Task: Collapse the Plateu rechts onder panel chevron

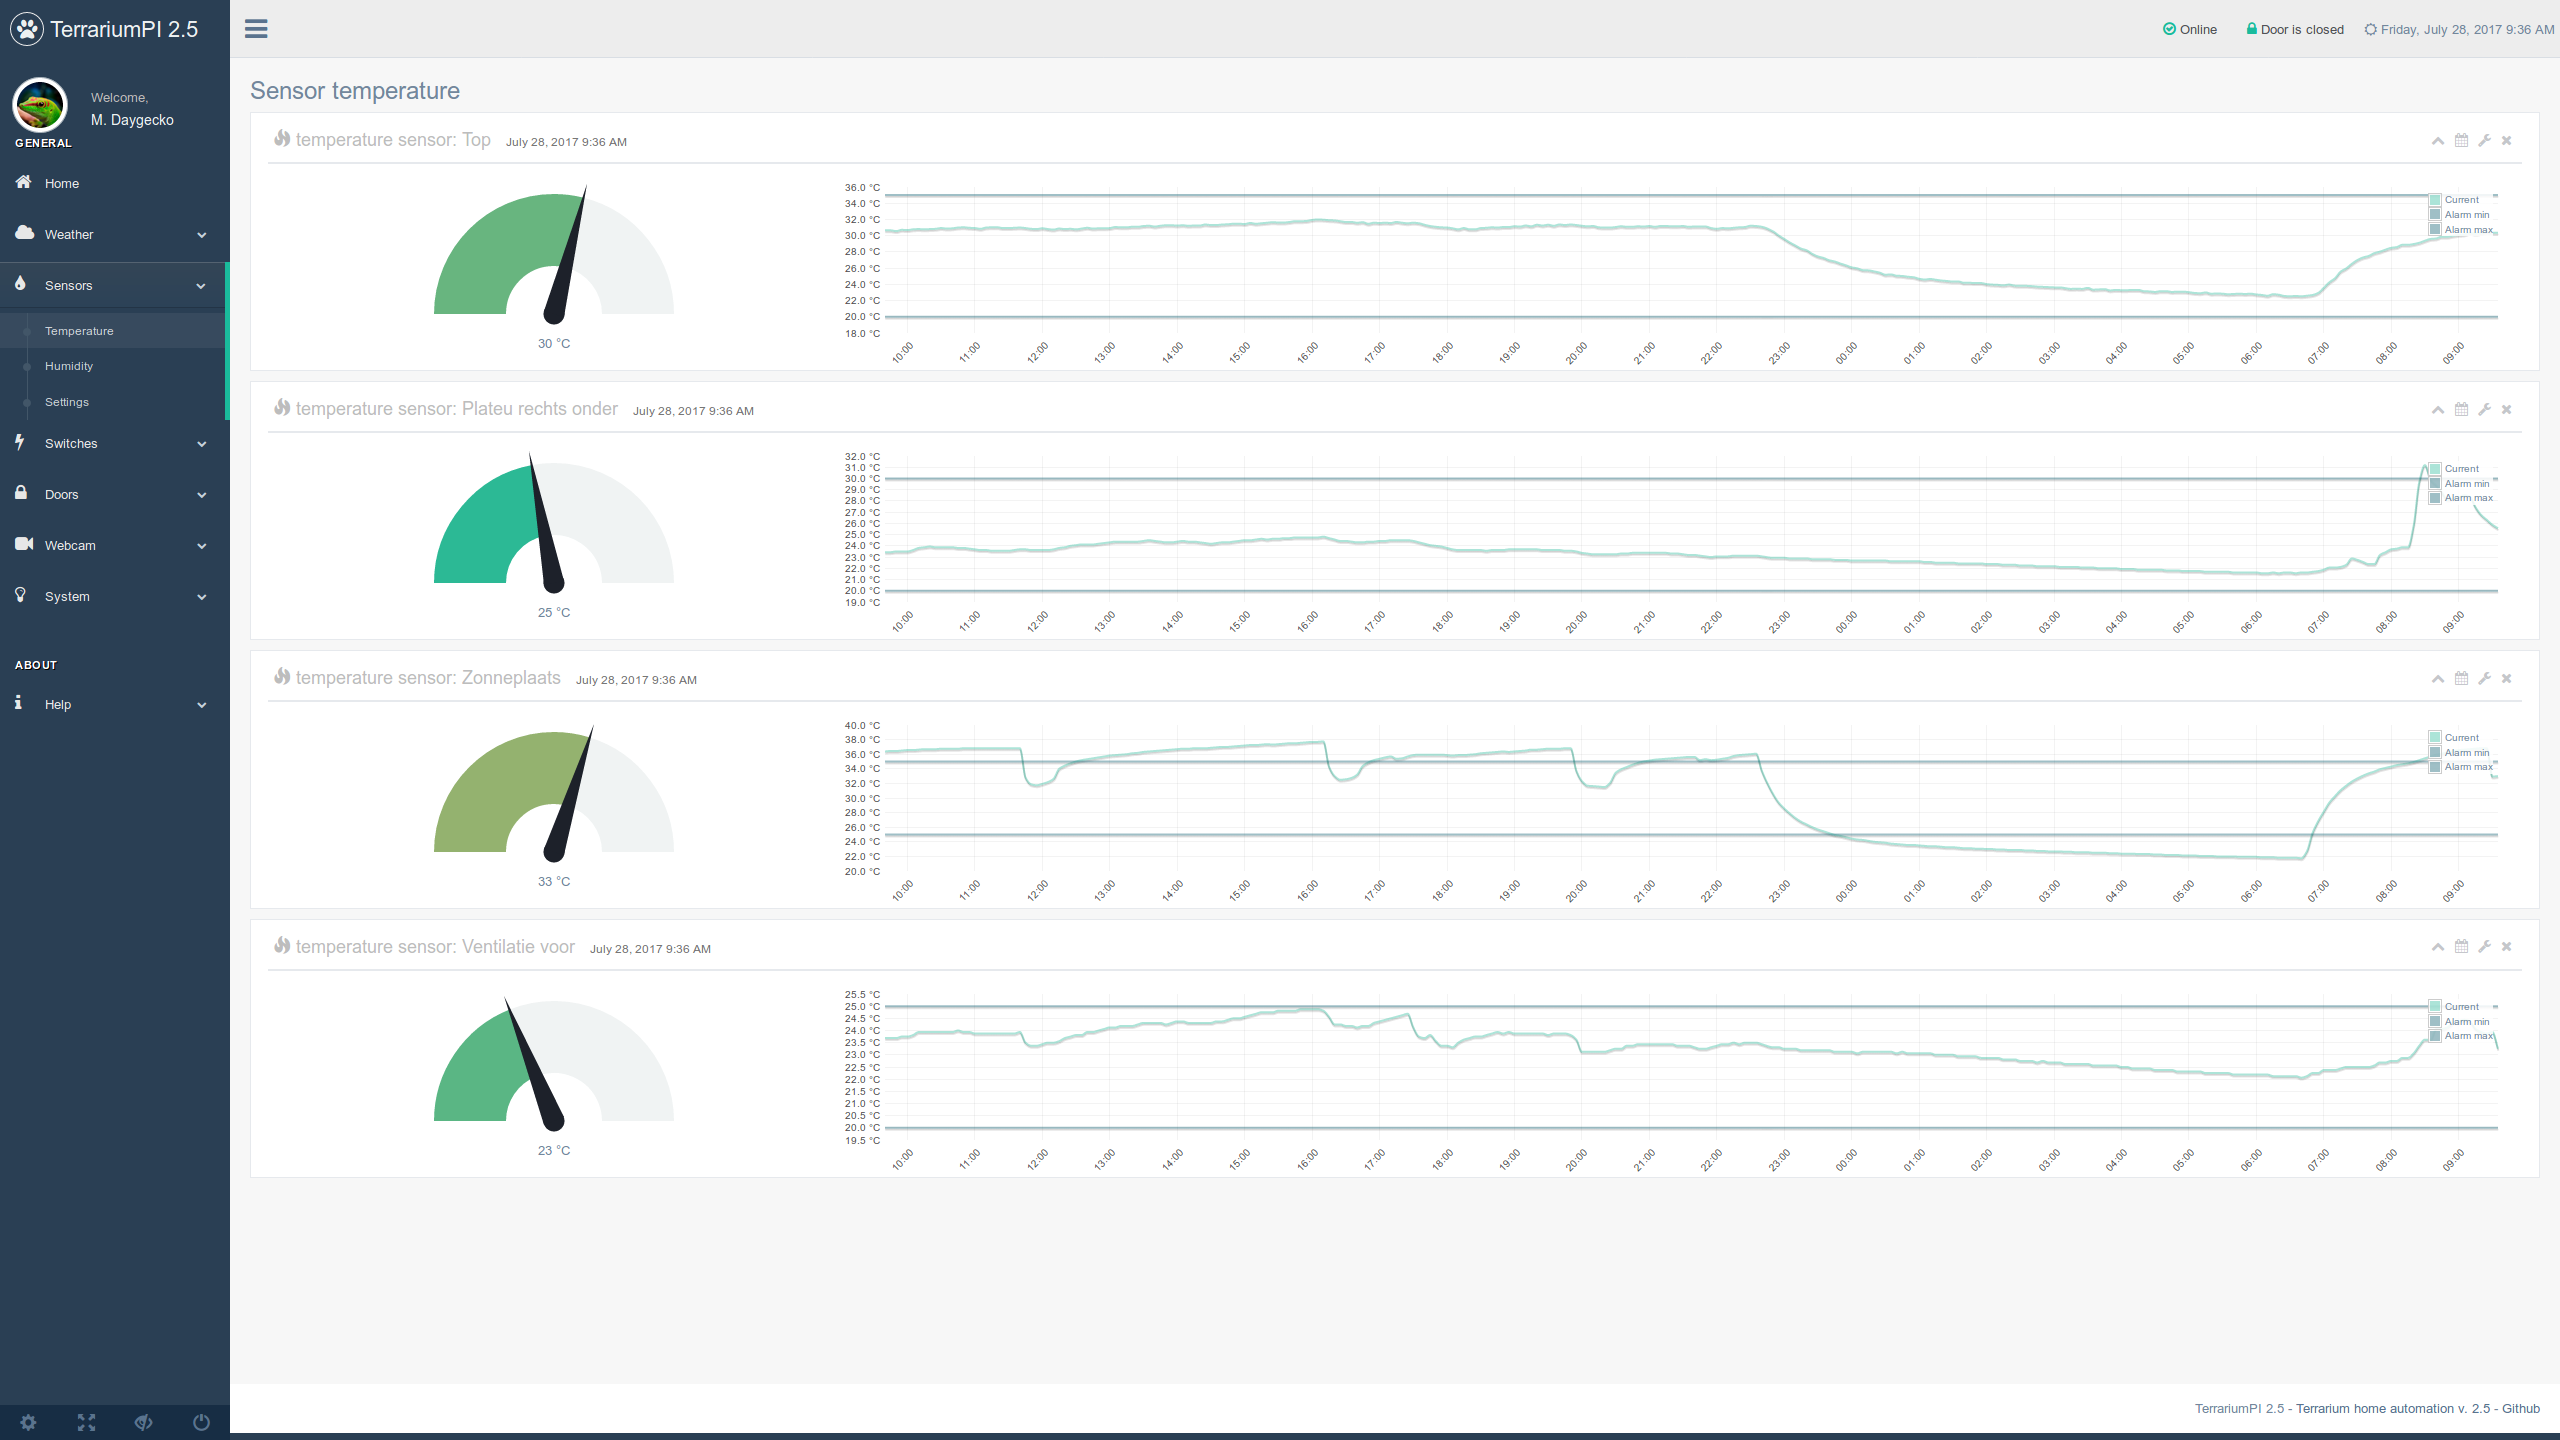Action: click(2438, 410)
